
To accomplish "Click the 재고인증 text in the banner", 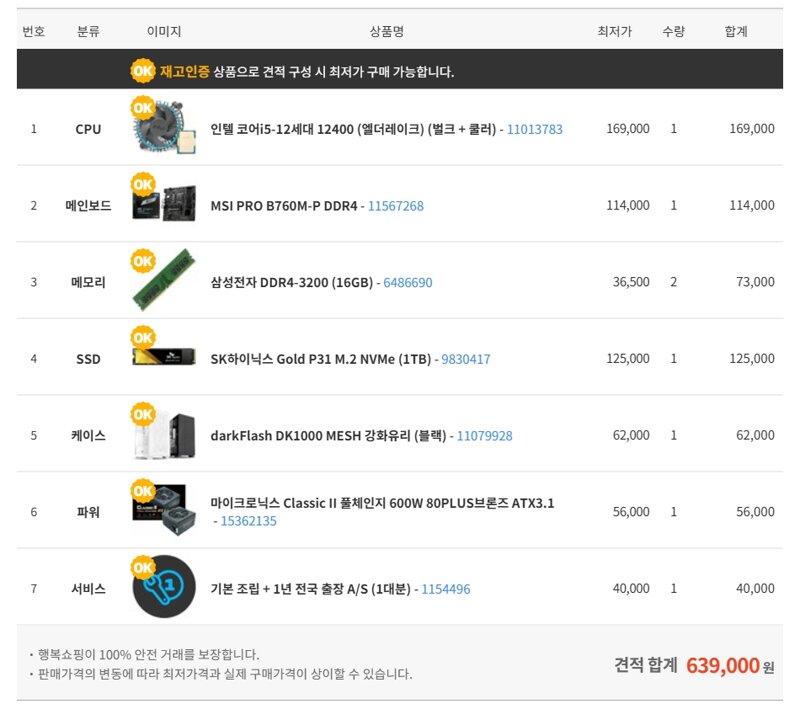I will [185, 71].
